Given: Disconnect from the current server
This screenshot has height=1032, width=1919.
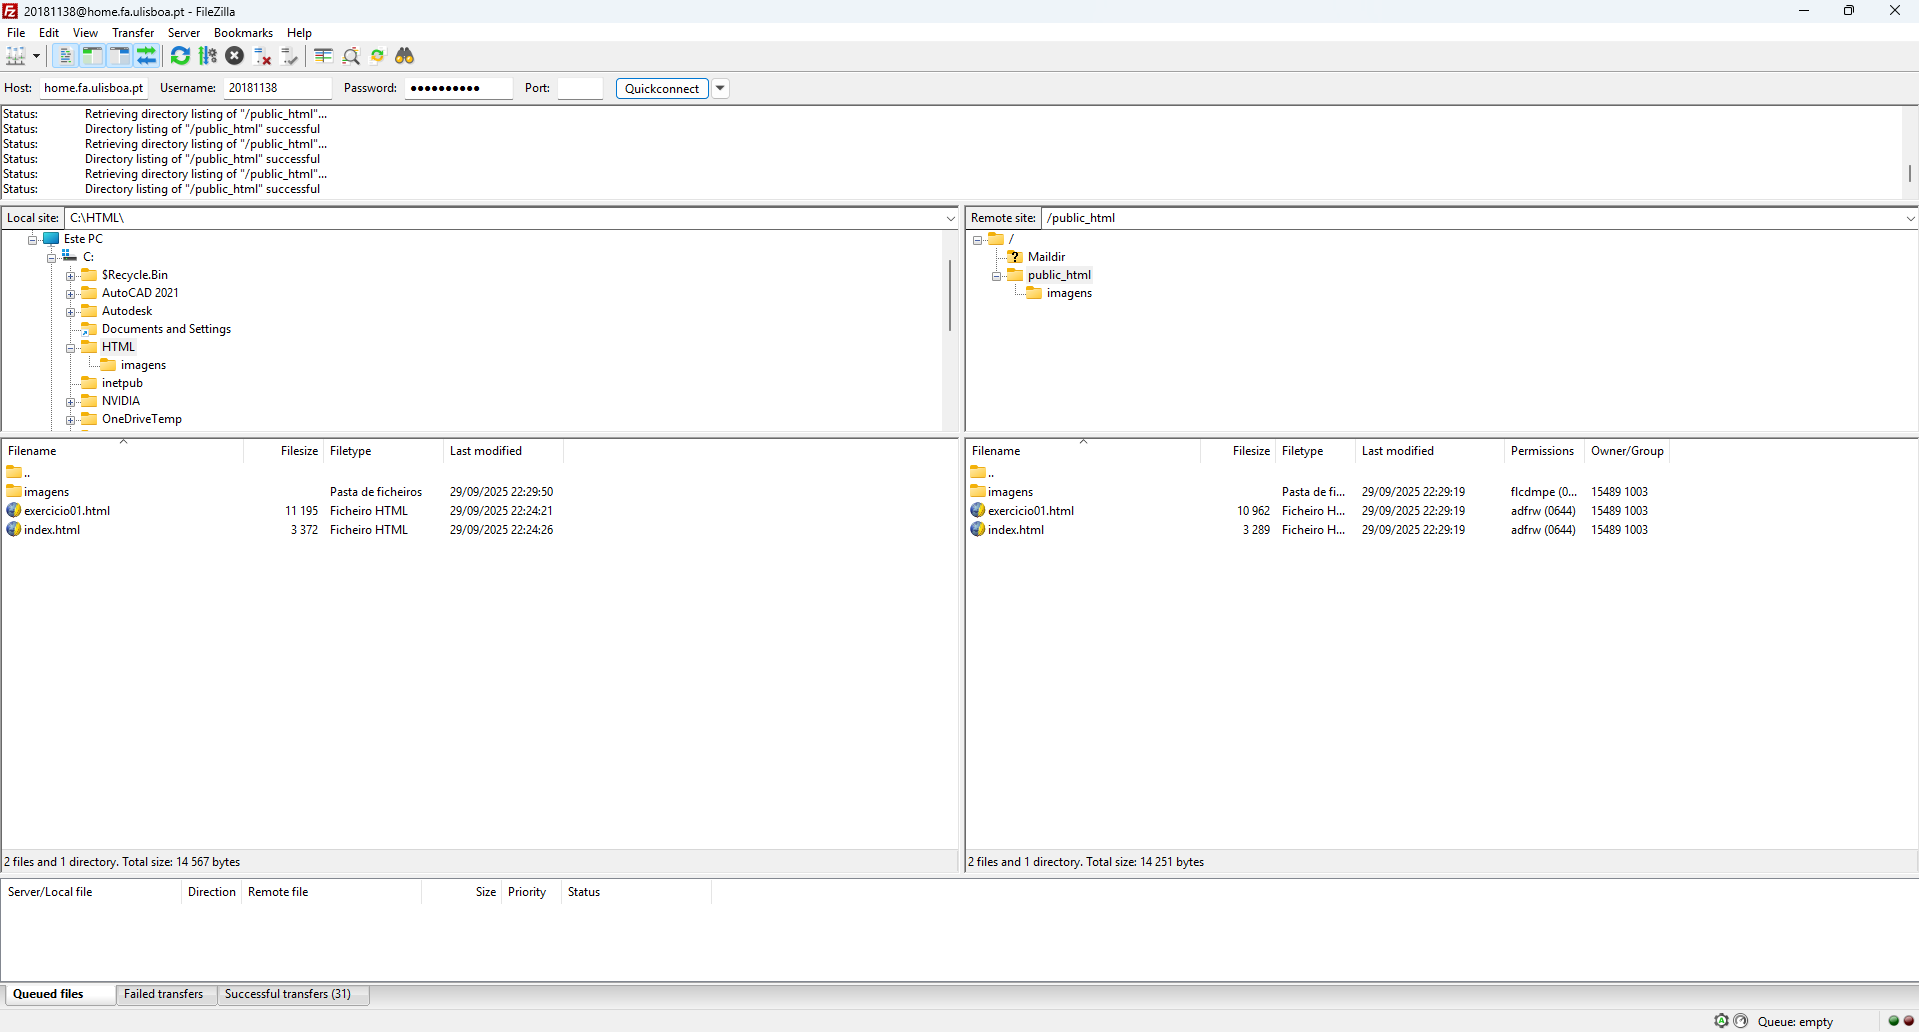Looking at the screenshot, I should 263,56.
